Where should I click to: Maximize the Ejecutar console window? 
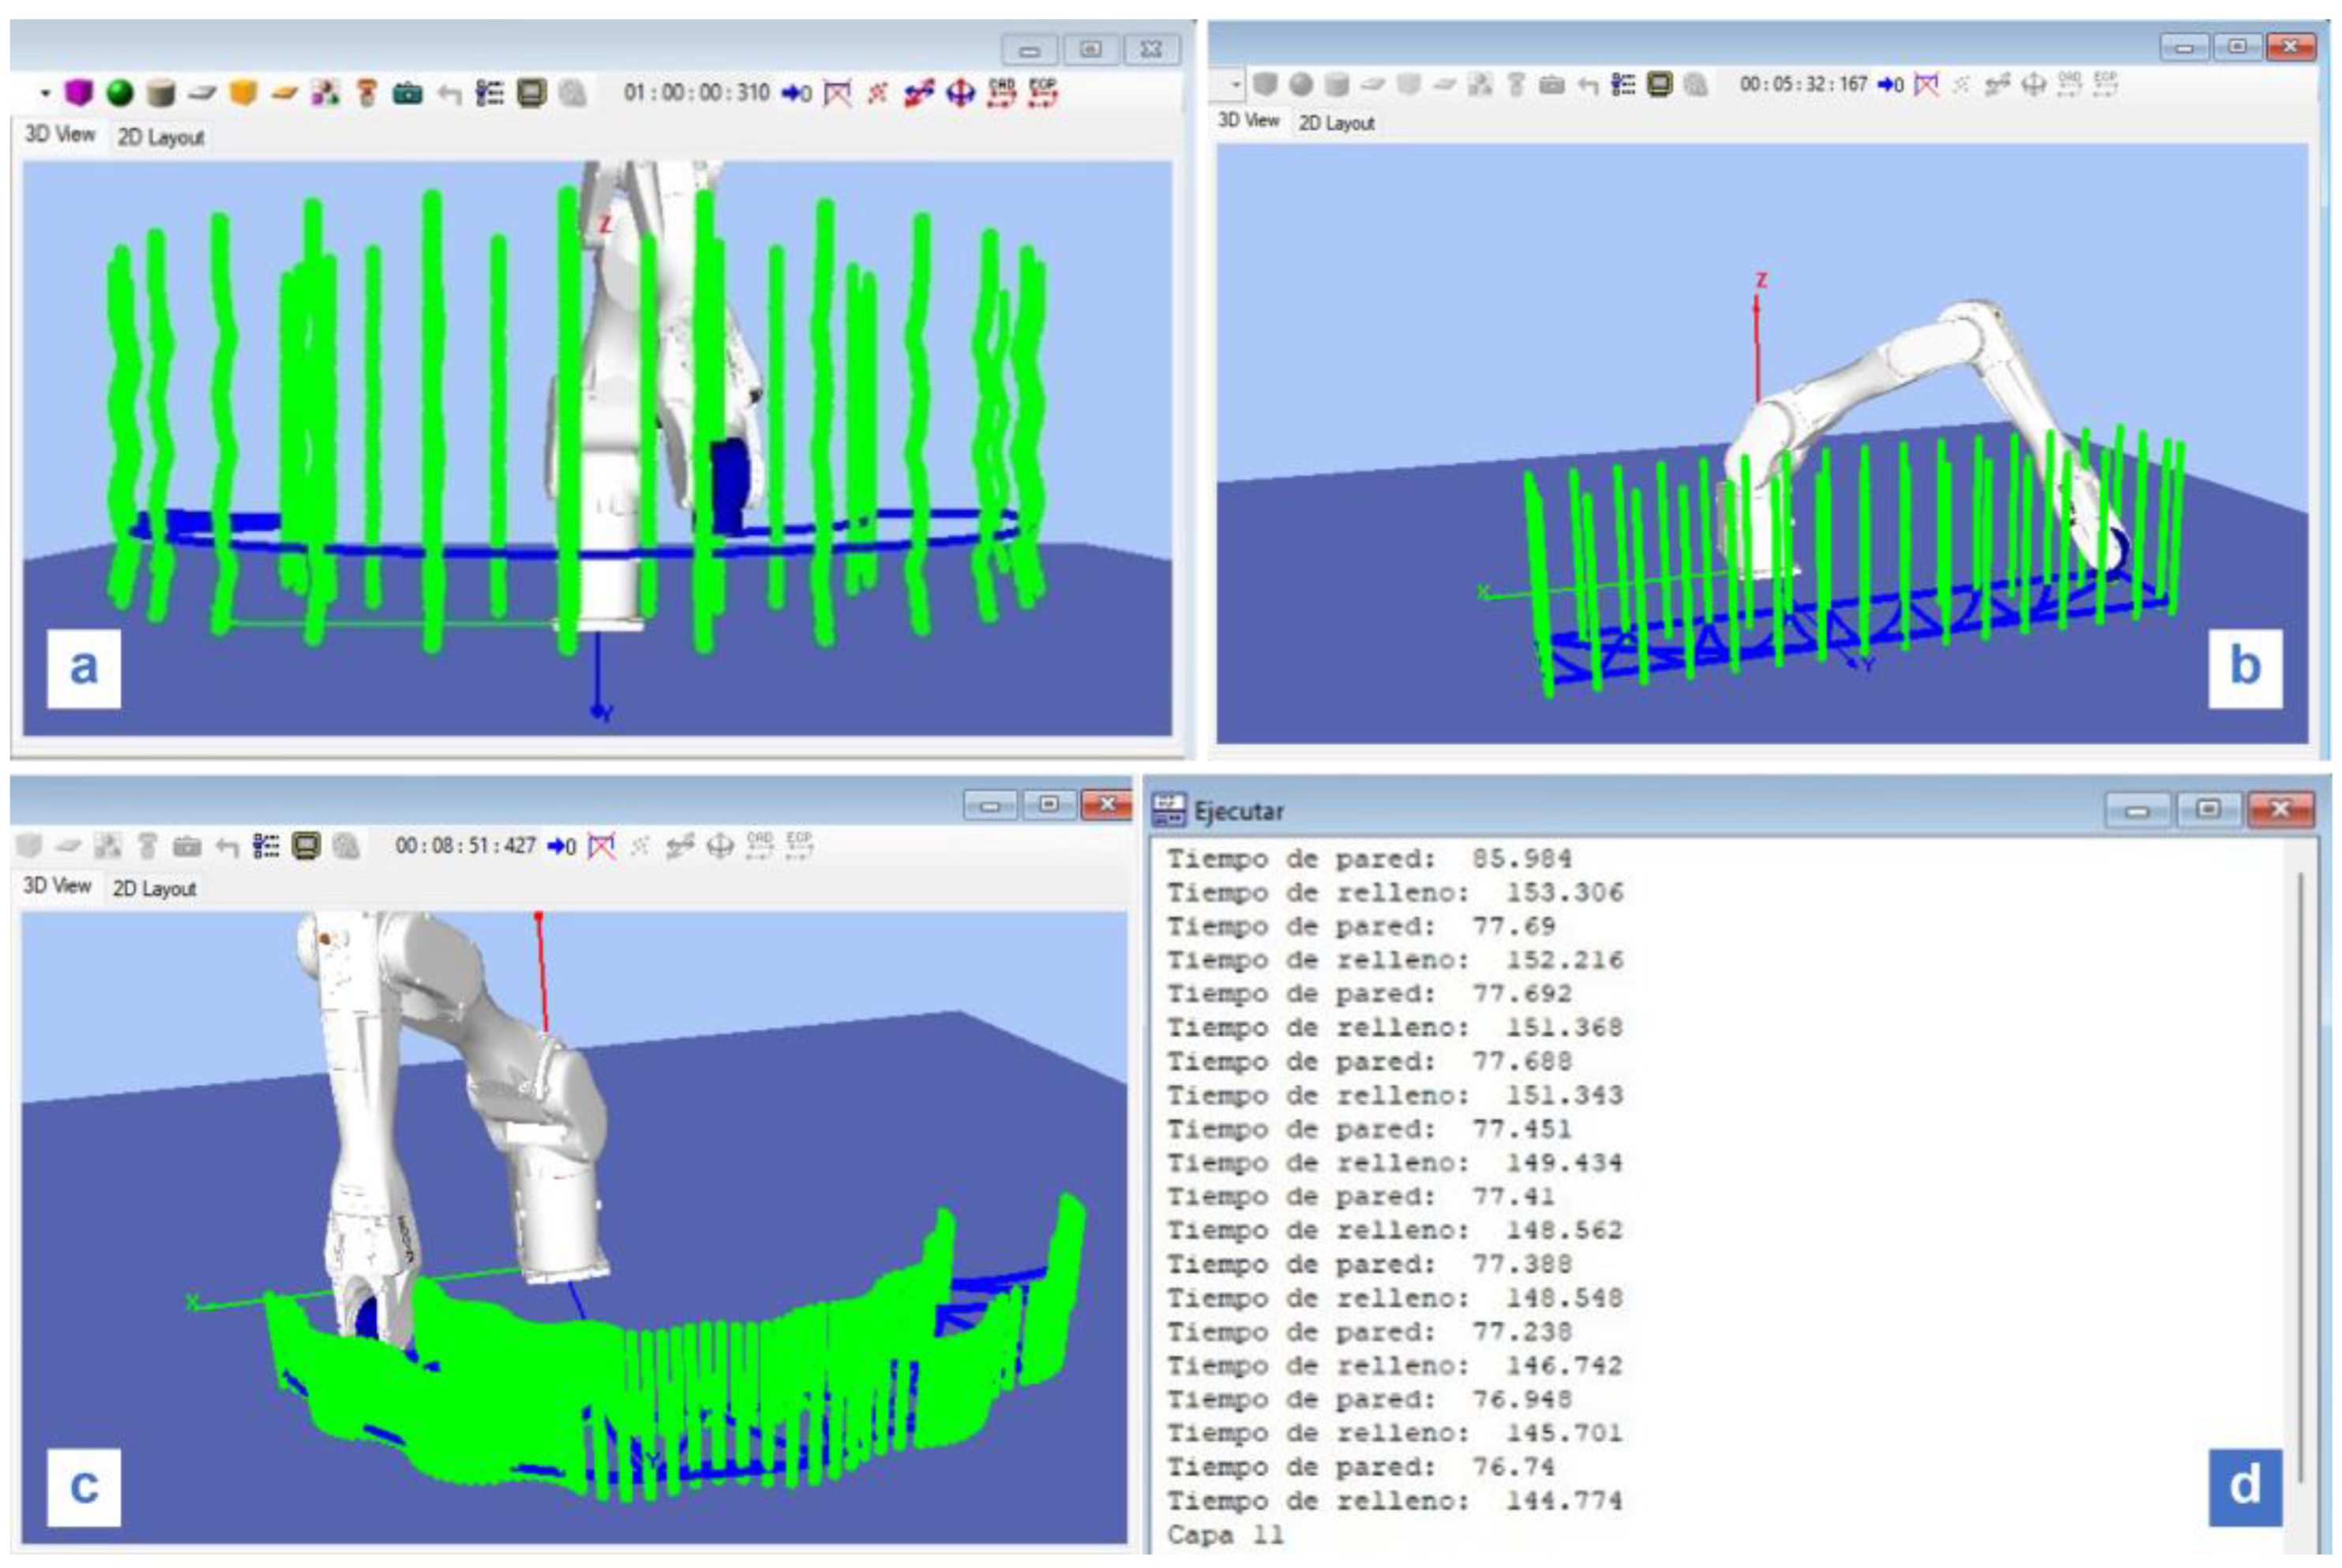2208,809
